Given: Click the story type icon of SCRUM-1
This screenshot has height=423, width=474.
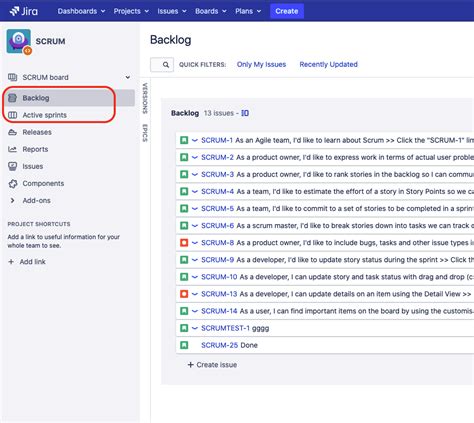Looking at the screenshot, I should coord(184,140).
